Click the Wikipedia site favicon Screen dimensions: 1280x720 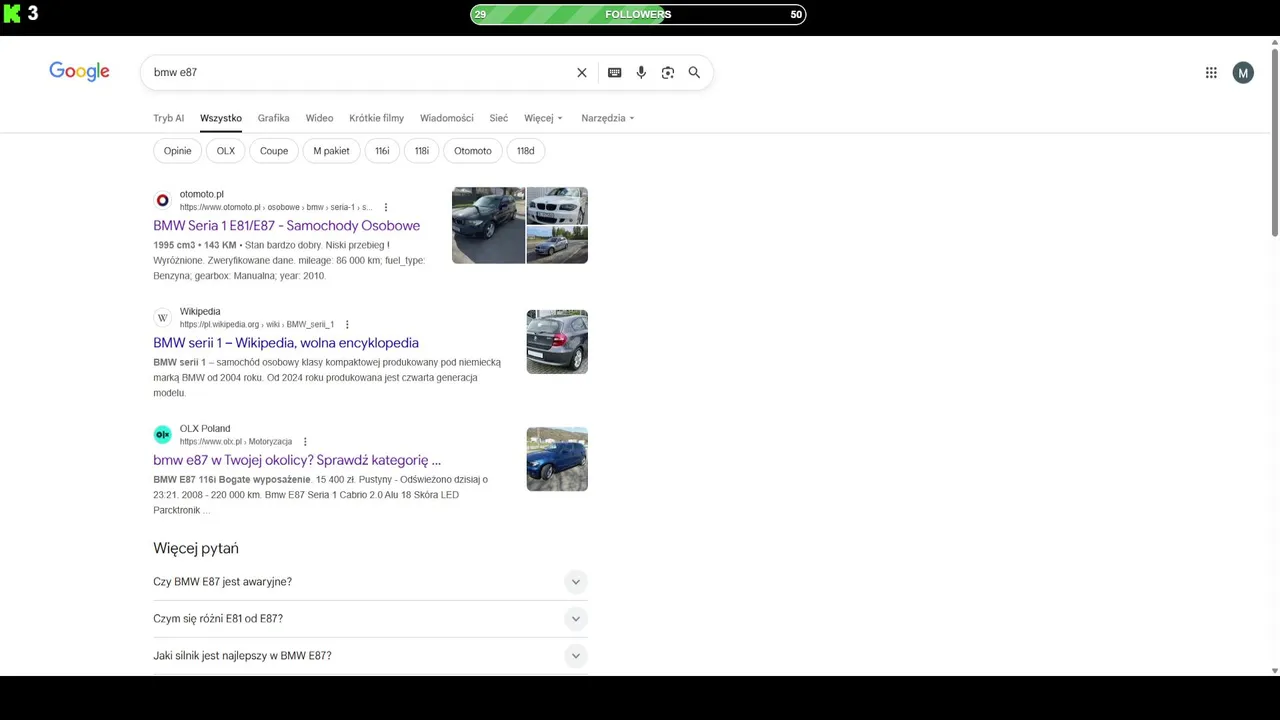coord(162,317)
